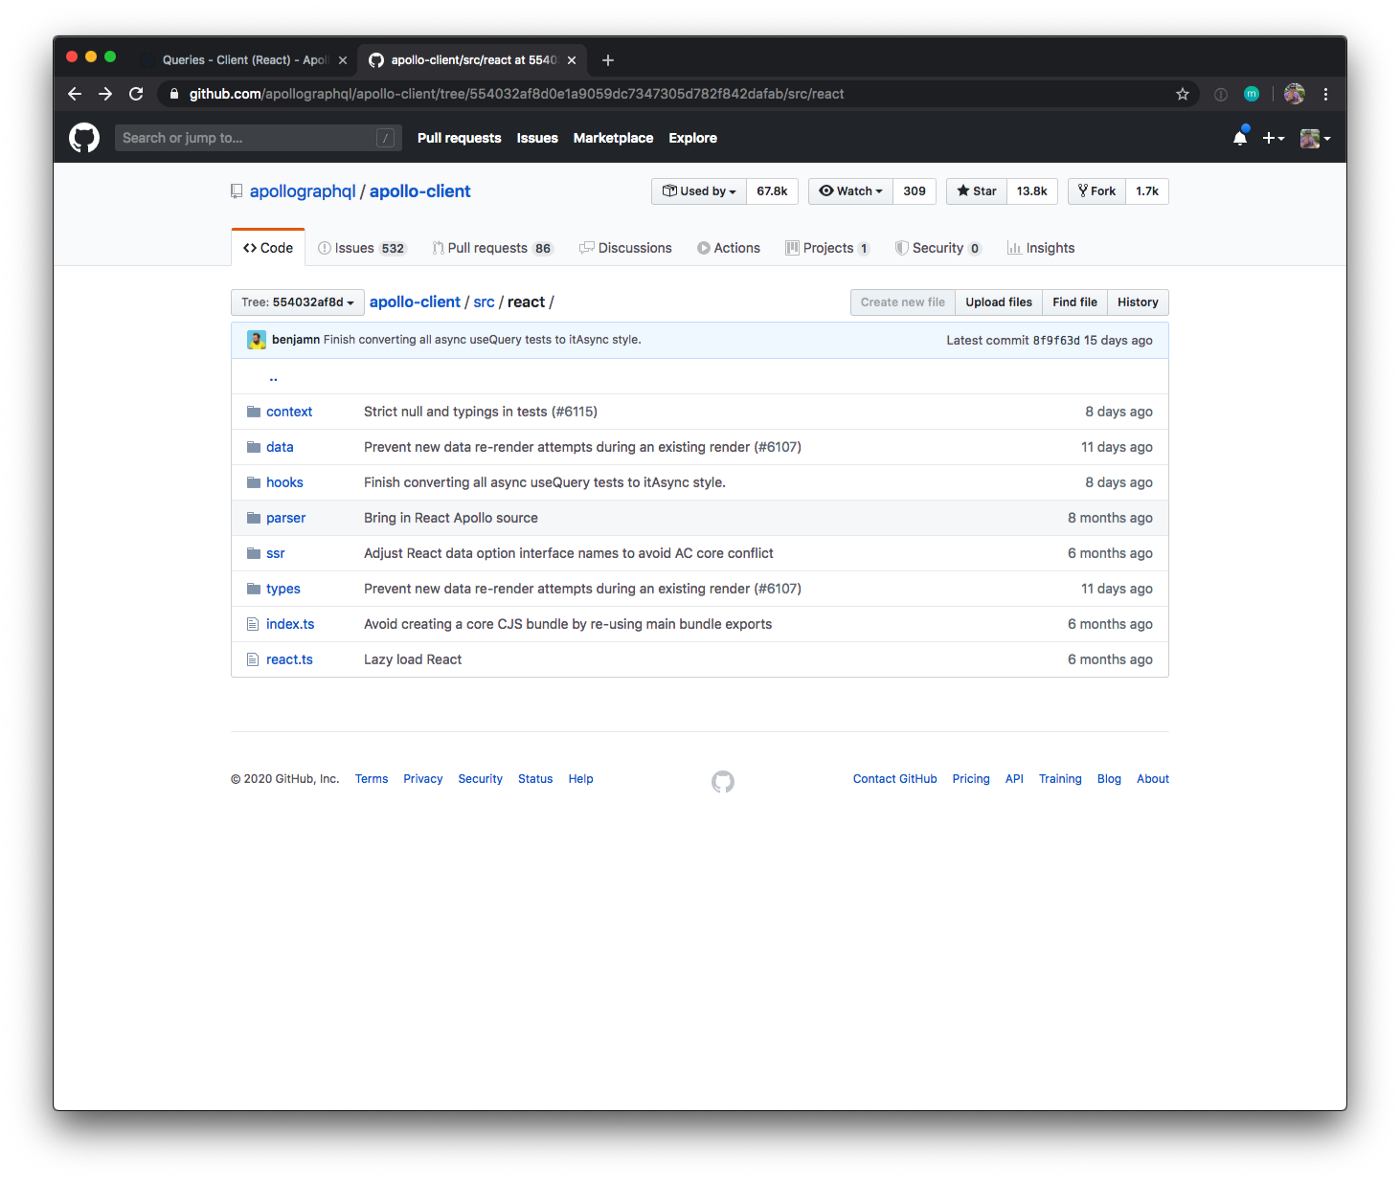Open the commit hash 8f9f63d link

tap(1056, 340)
